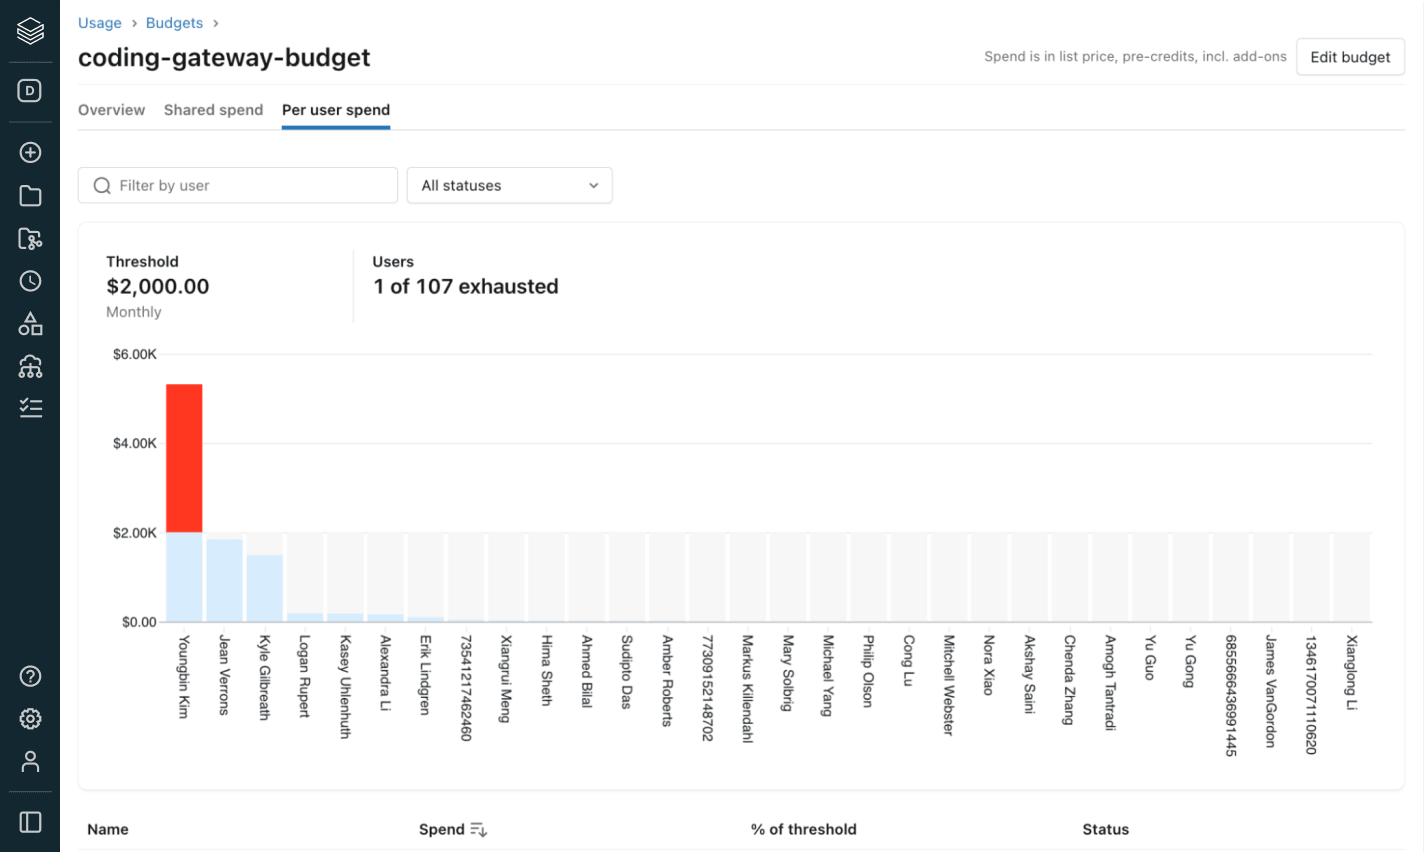Open the Workspace folder icon
The image size is (1424, 852).
(x=30, y=196)
